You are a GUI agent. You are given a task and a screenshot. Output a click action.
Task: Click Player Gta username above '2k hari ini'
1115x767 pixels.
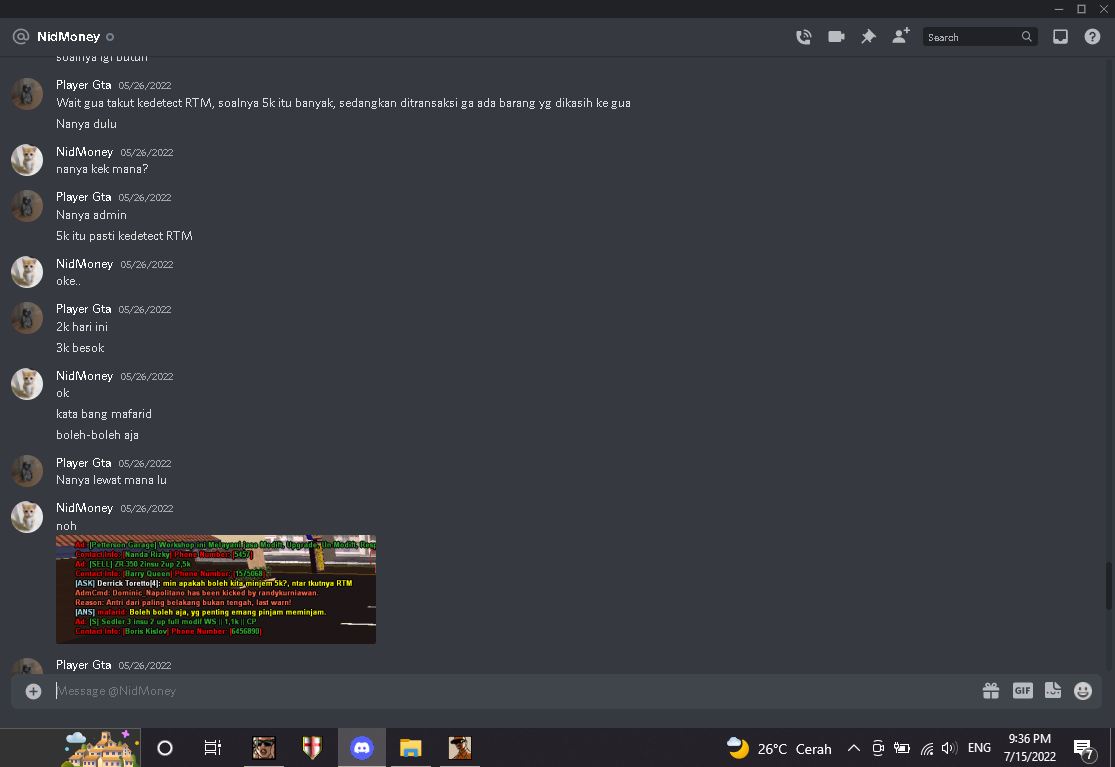pyautogui.click(x=84, y=309)
